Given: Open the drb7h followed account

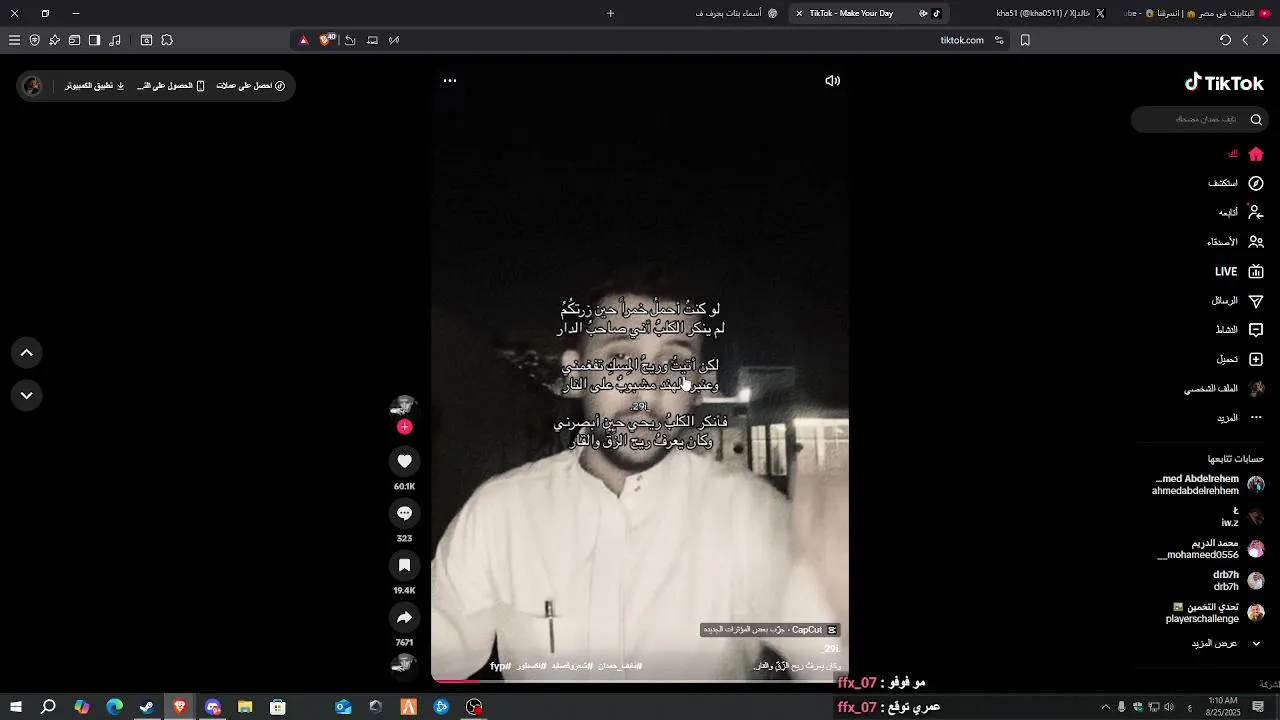Looking at the screenshot, I should tap(1238, 581).
